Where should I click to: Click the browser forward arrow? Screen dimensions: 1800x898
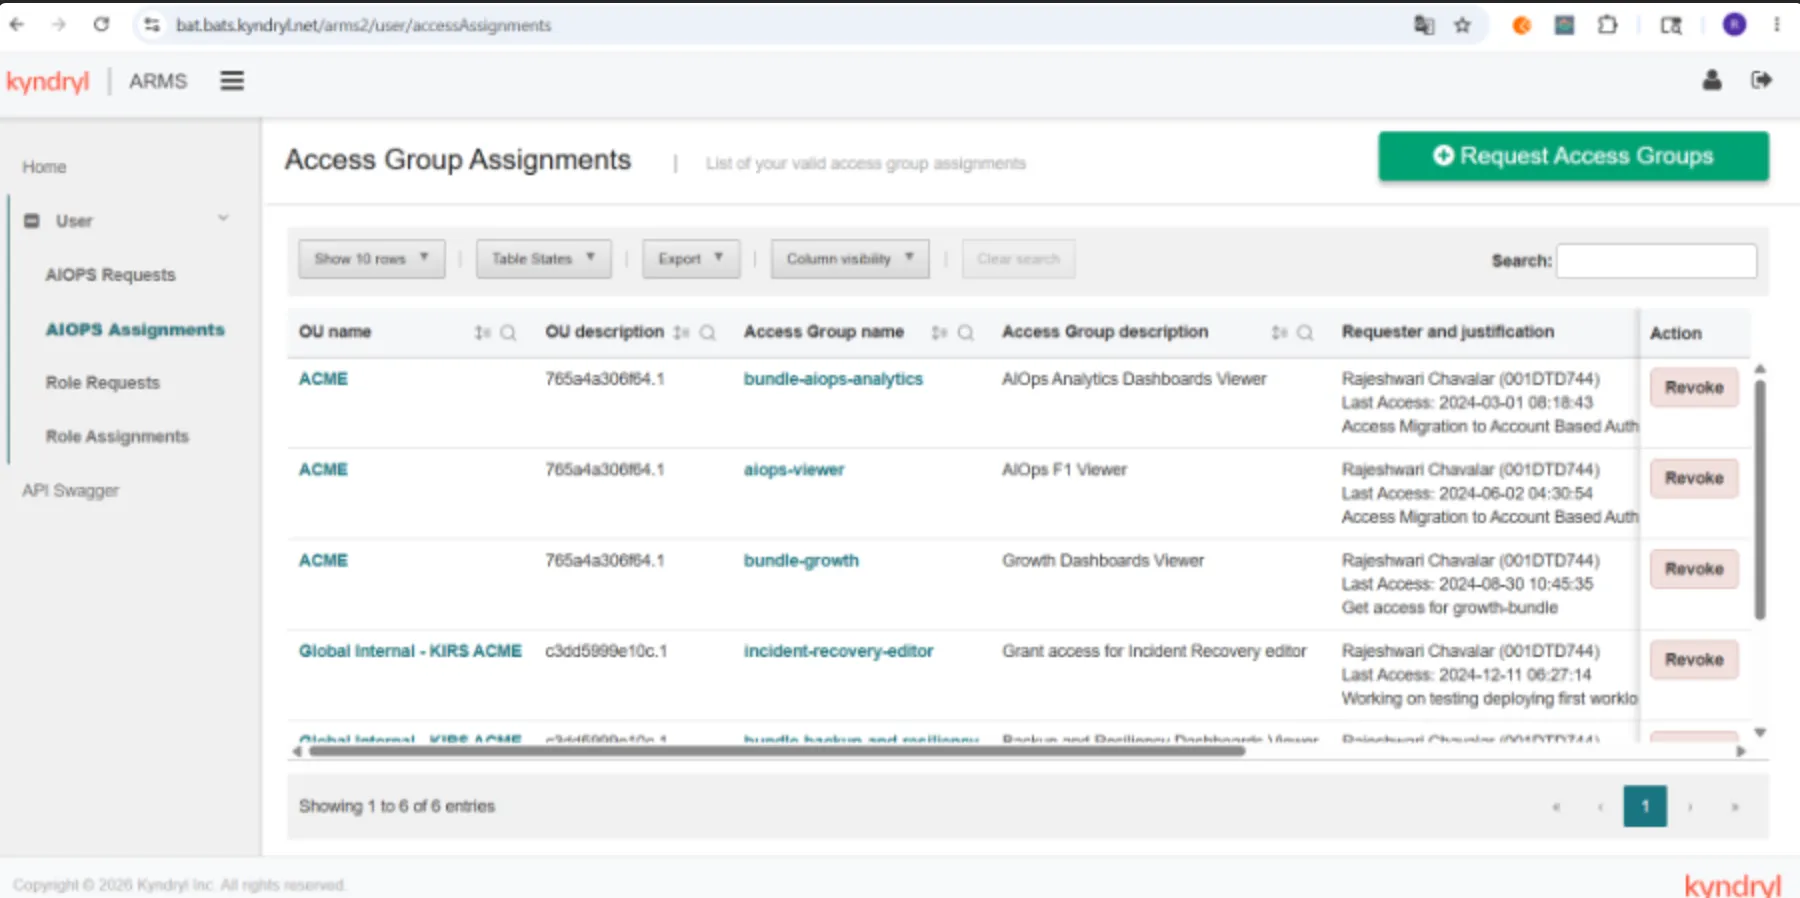[x=59, y=25]
